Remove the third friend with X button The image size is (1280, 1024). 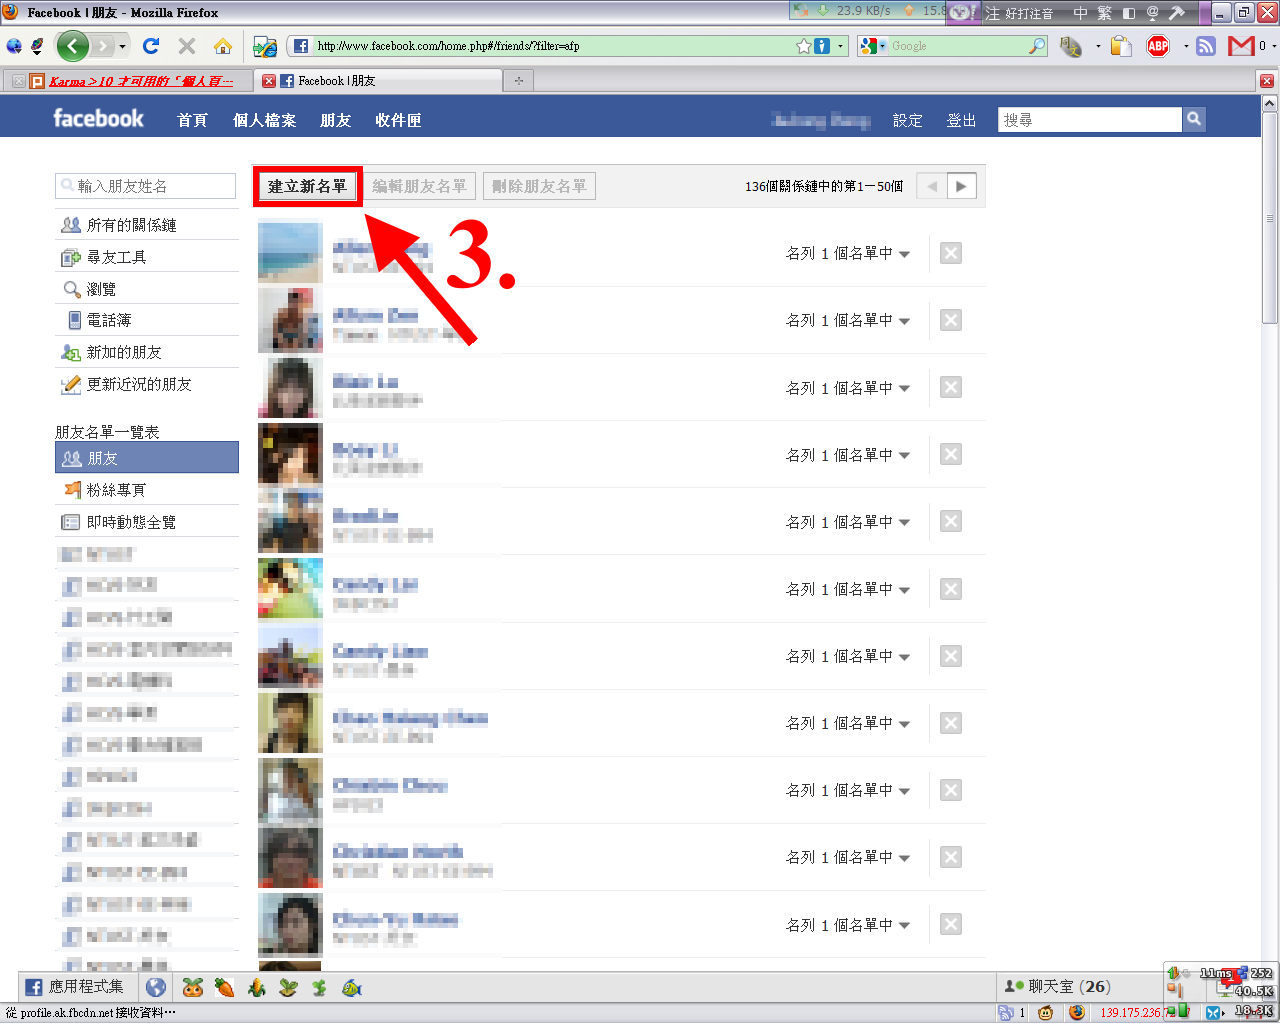[x=951, y=387]
